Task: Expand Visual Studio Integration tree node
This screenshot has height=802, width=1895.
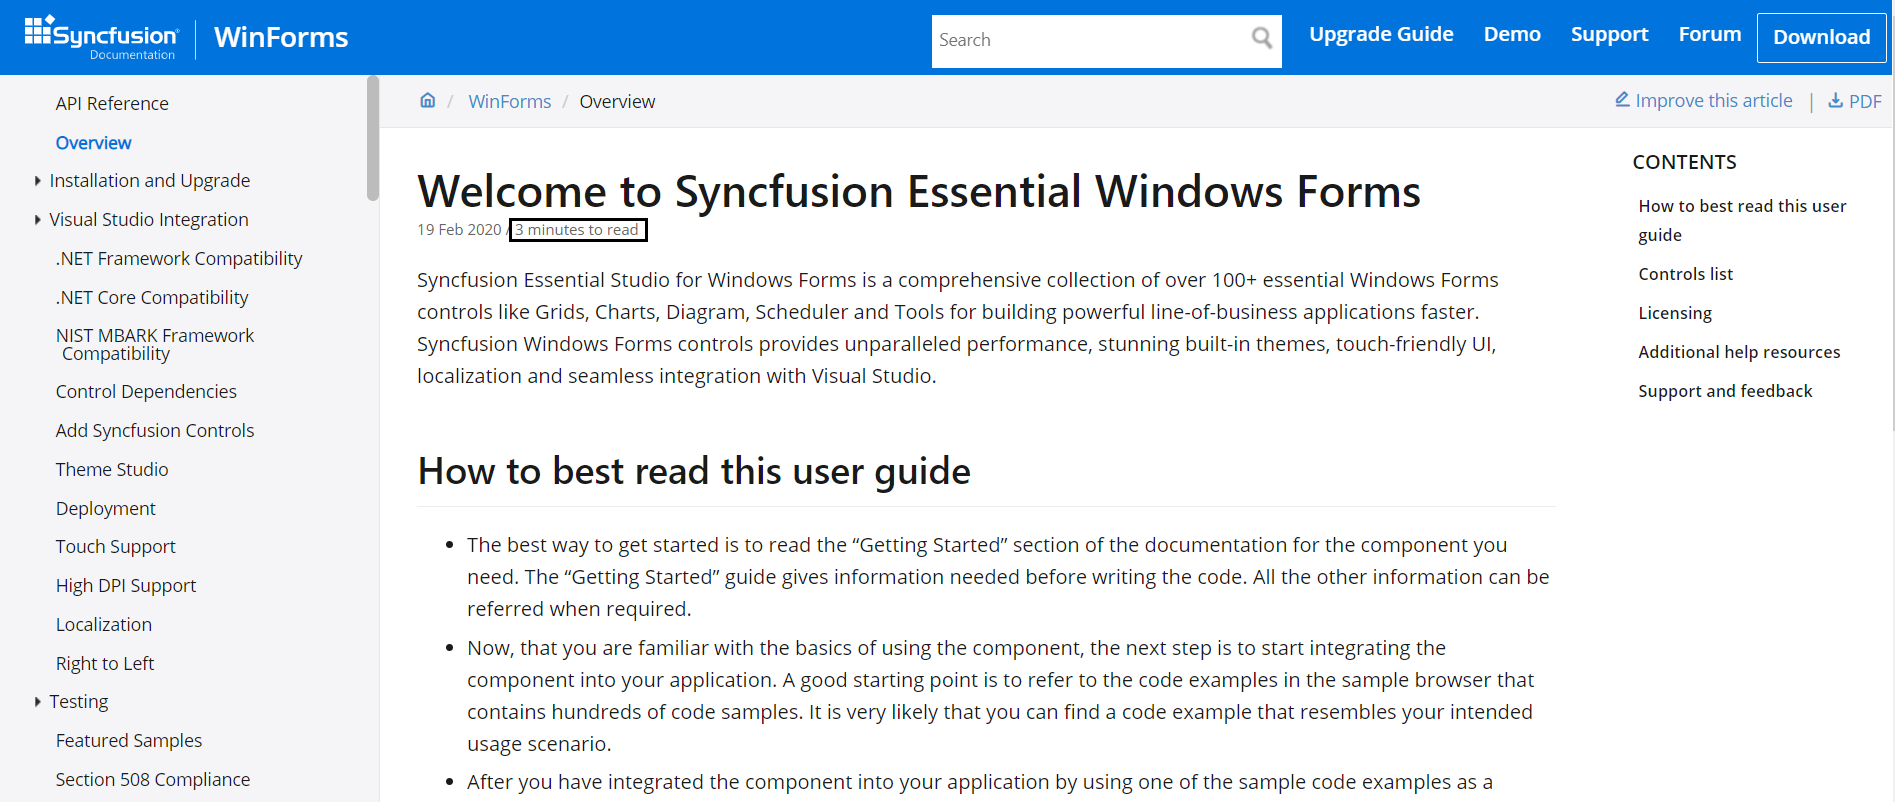Action: (x=38, y=220)
